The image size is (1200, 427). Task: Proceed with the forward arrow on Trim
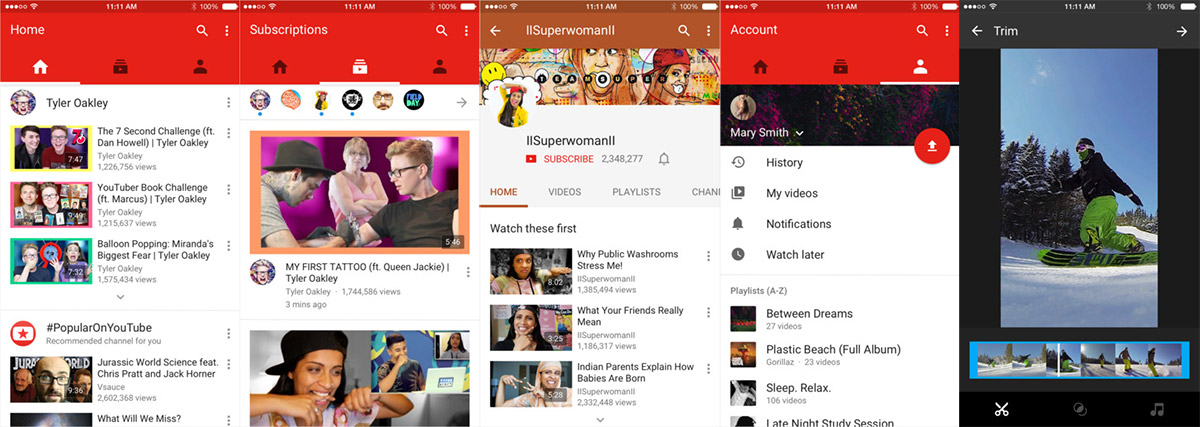pos(1181,31)
